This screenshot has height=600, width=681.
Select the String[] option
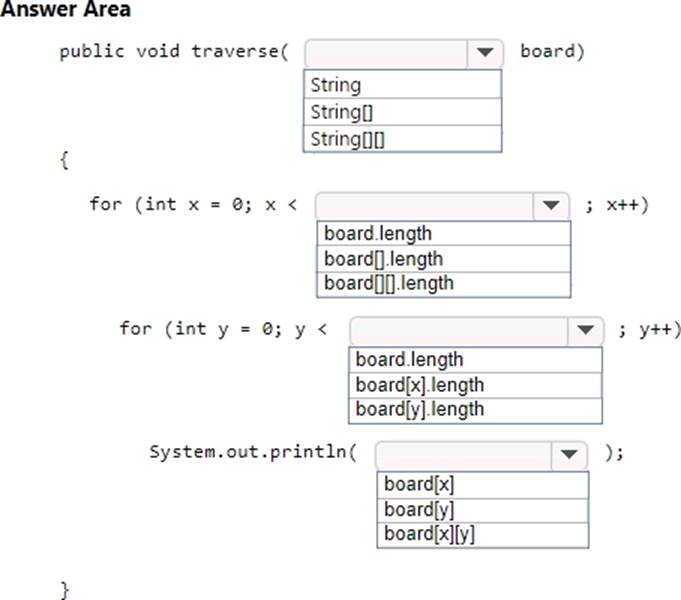click(402, 111)
